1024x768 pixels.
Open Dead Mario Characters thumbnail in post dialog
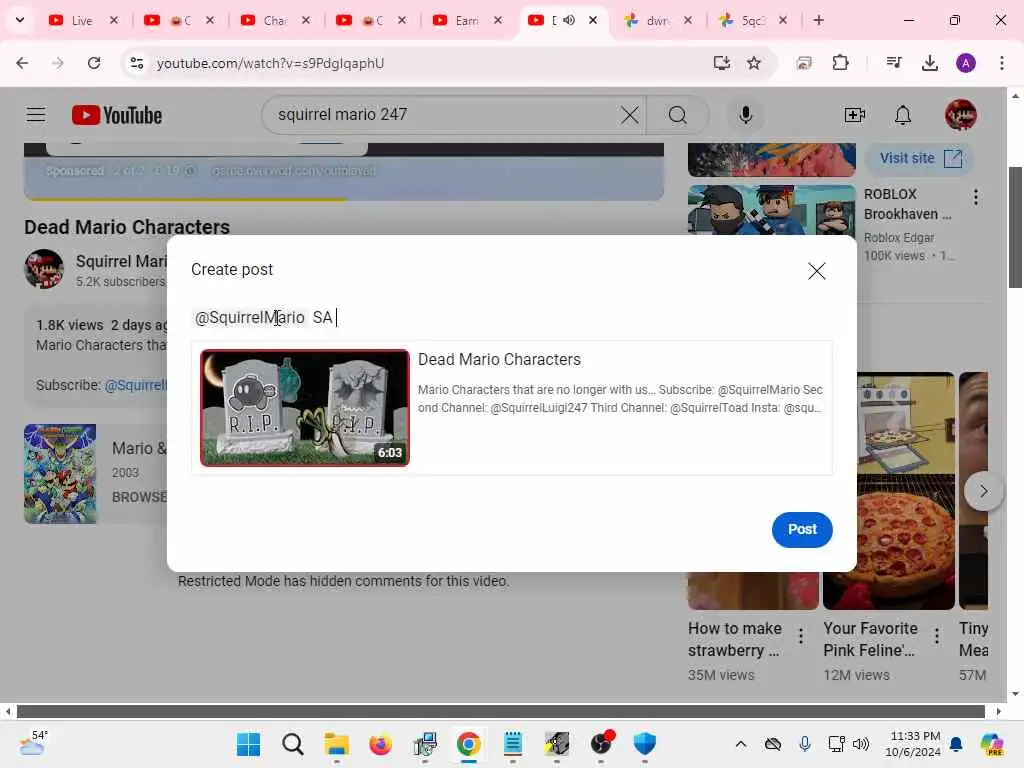pyautogui.click(x=305, y=408)
